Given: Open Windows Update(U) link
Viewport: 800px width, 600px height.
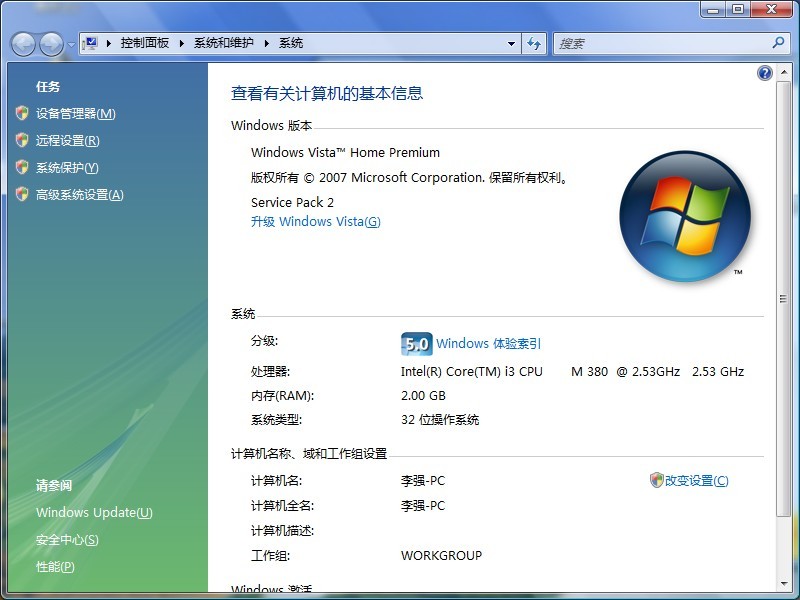Looking at the screenshot, I should point(94,512).
